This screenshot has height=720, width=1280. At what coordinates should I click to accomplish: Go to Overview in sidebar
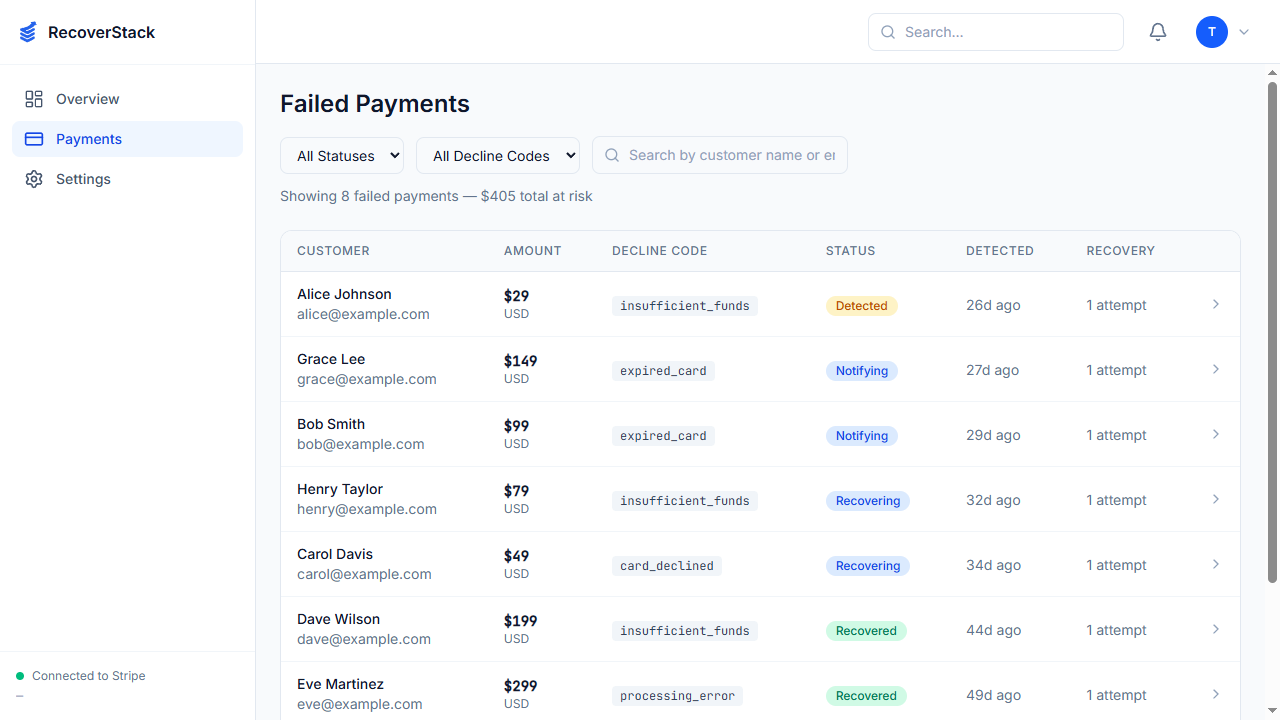point(127,99)
